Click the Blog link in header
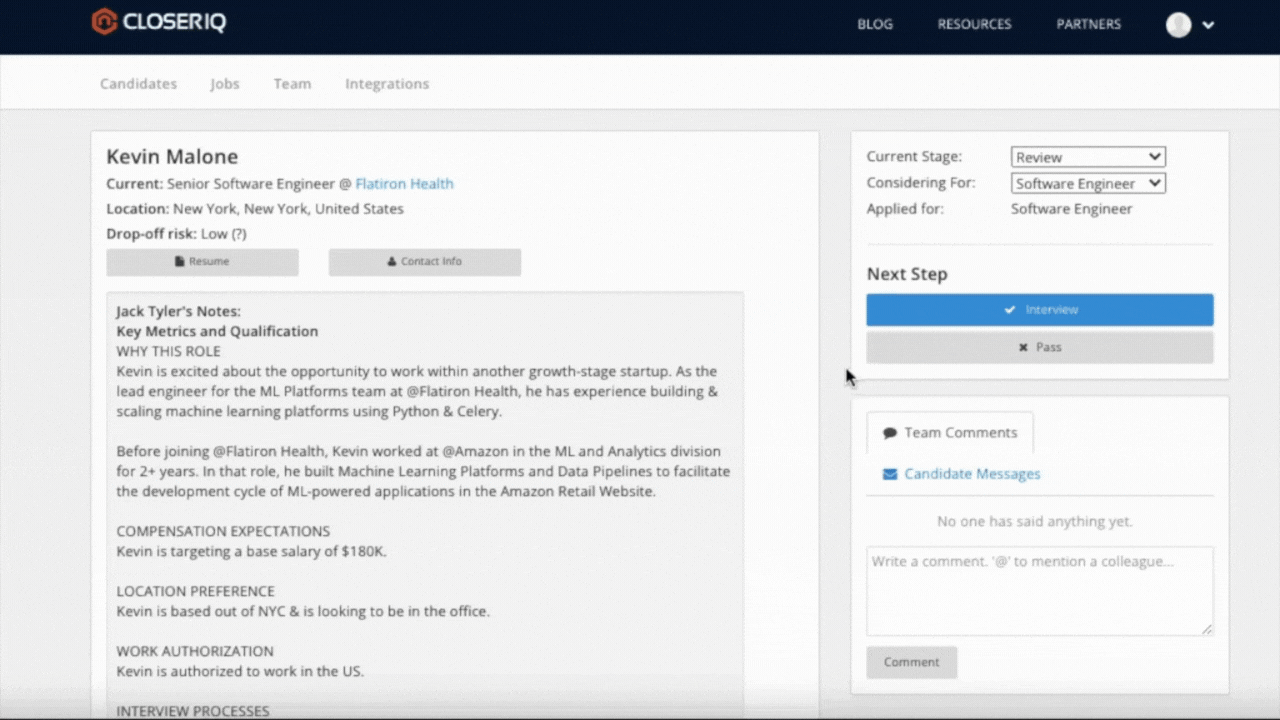1280x720 pixels. [875, 25]
